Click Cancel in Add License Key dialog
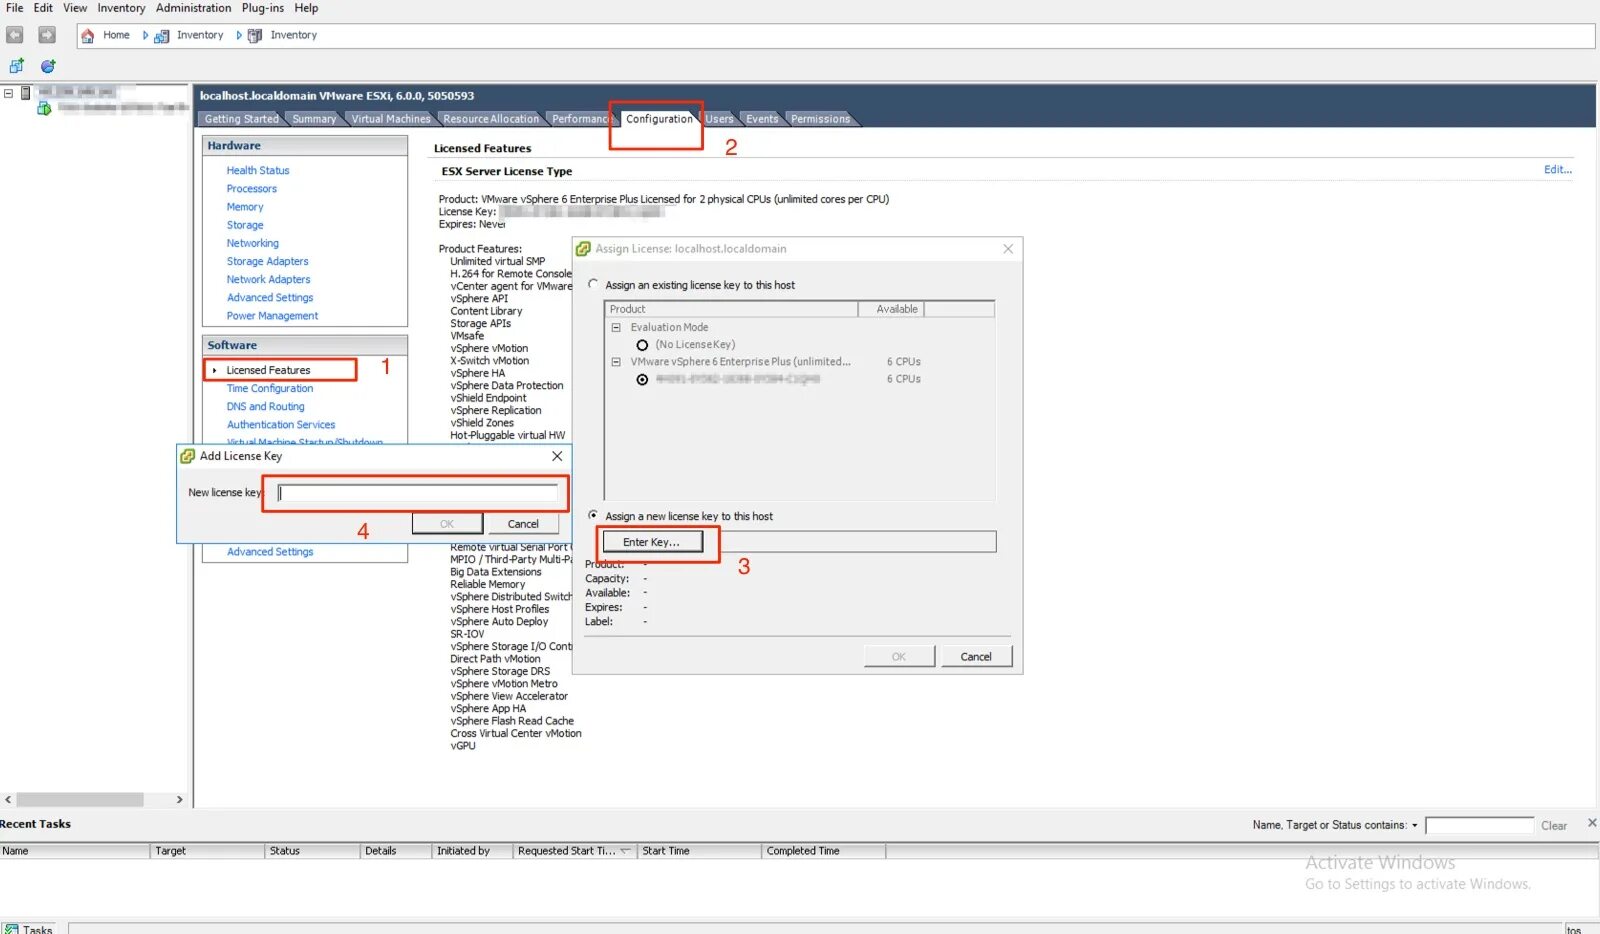1600x934 pixels. 523,524
